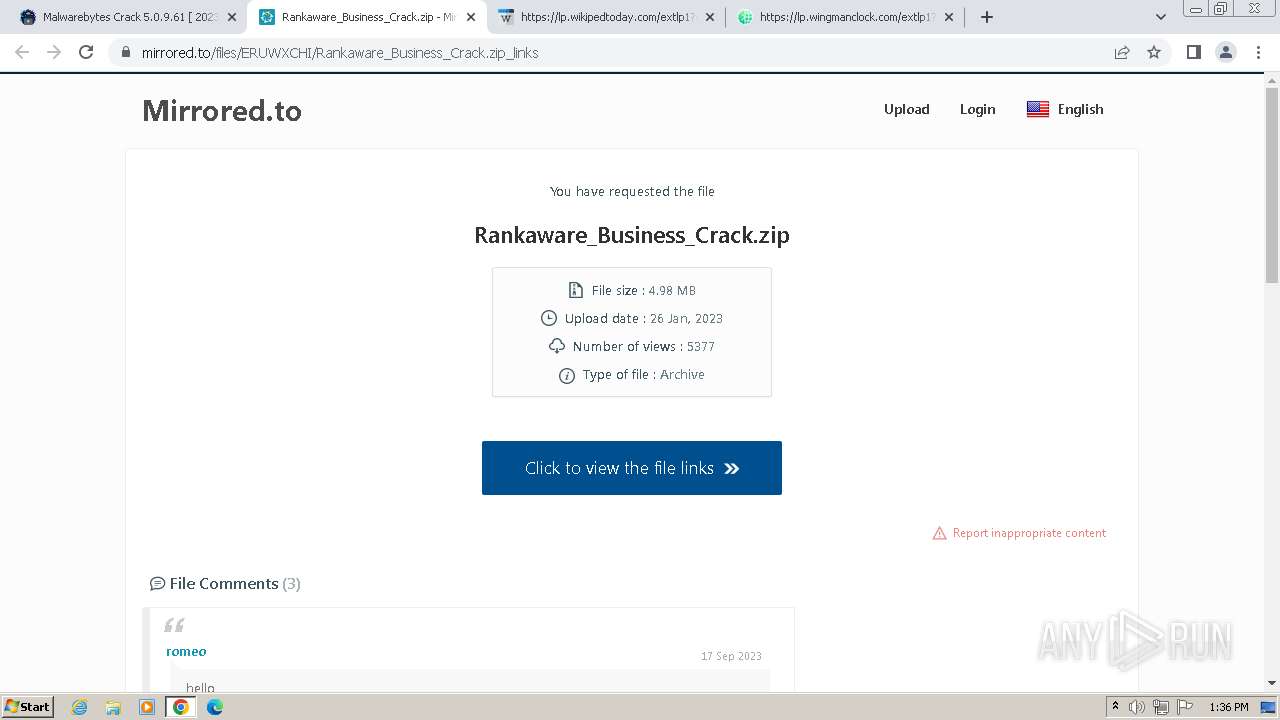
Task: Click to view the file links button
Action: point(632,468)
